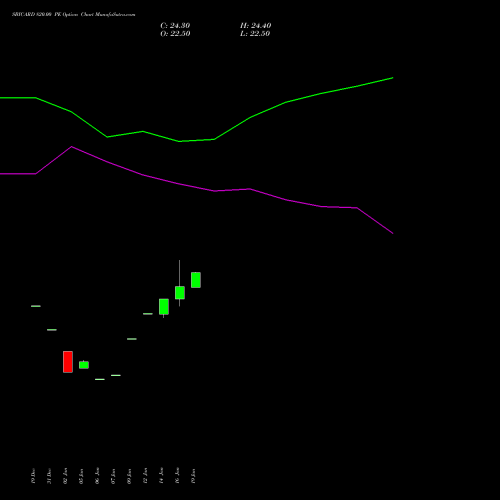Select the red candlestick for 02 Jan

tap(68, 362)
